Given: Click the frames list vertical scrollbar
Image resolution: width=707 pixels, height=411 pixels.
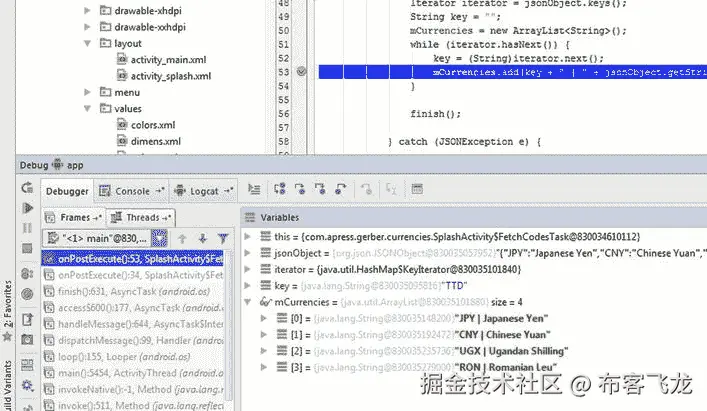Looking at the screenshot, I should point(229,324).
